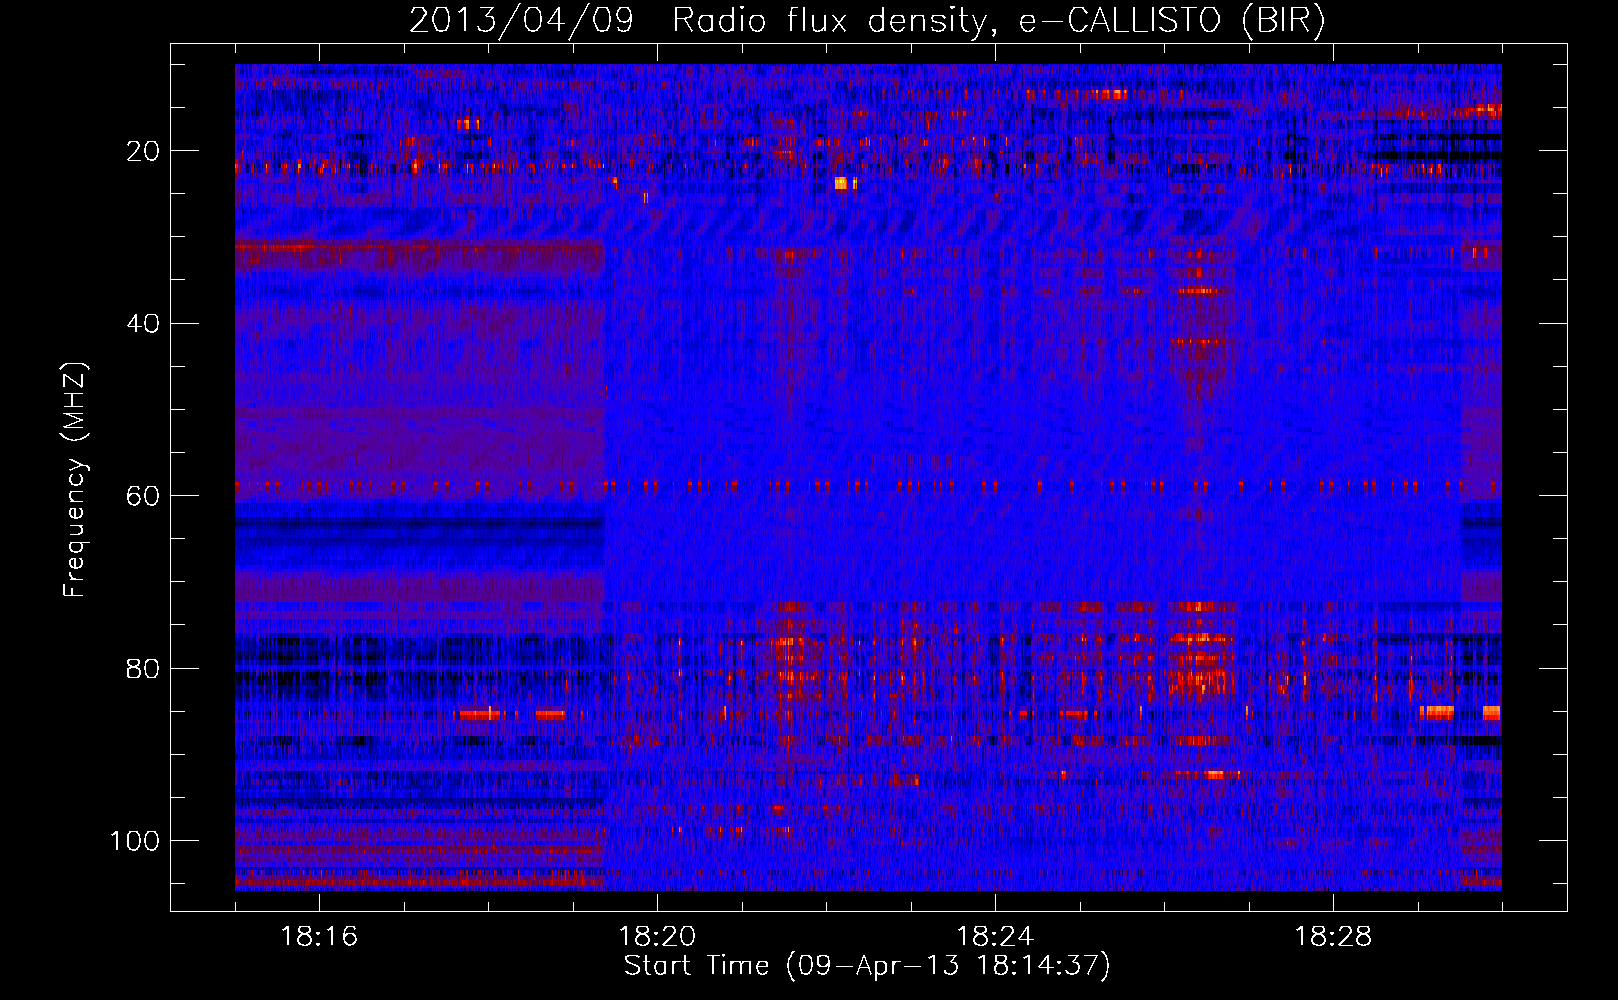Click the 80 frequency tick label
This screenshot has width=1618, height=1000.
tap(144, 668)
